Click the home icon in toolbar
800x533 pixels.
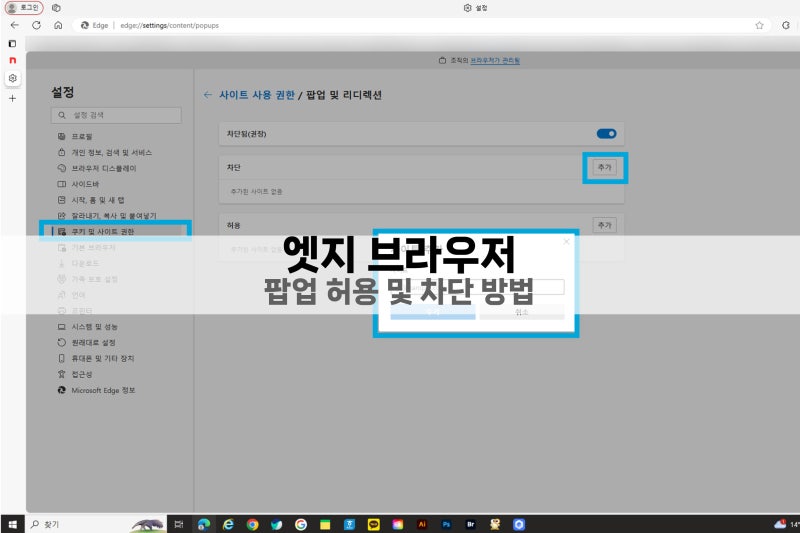click(x=58, y=25)
